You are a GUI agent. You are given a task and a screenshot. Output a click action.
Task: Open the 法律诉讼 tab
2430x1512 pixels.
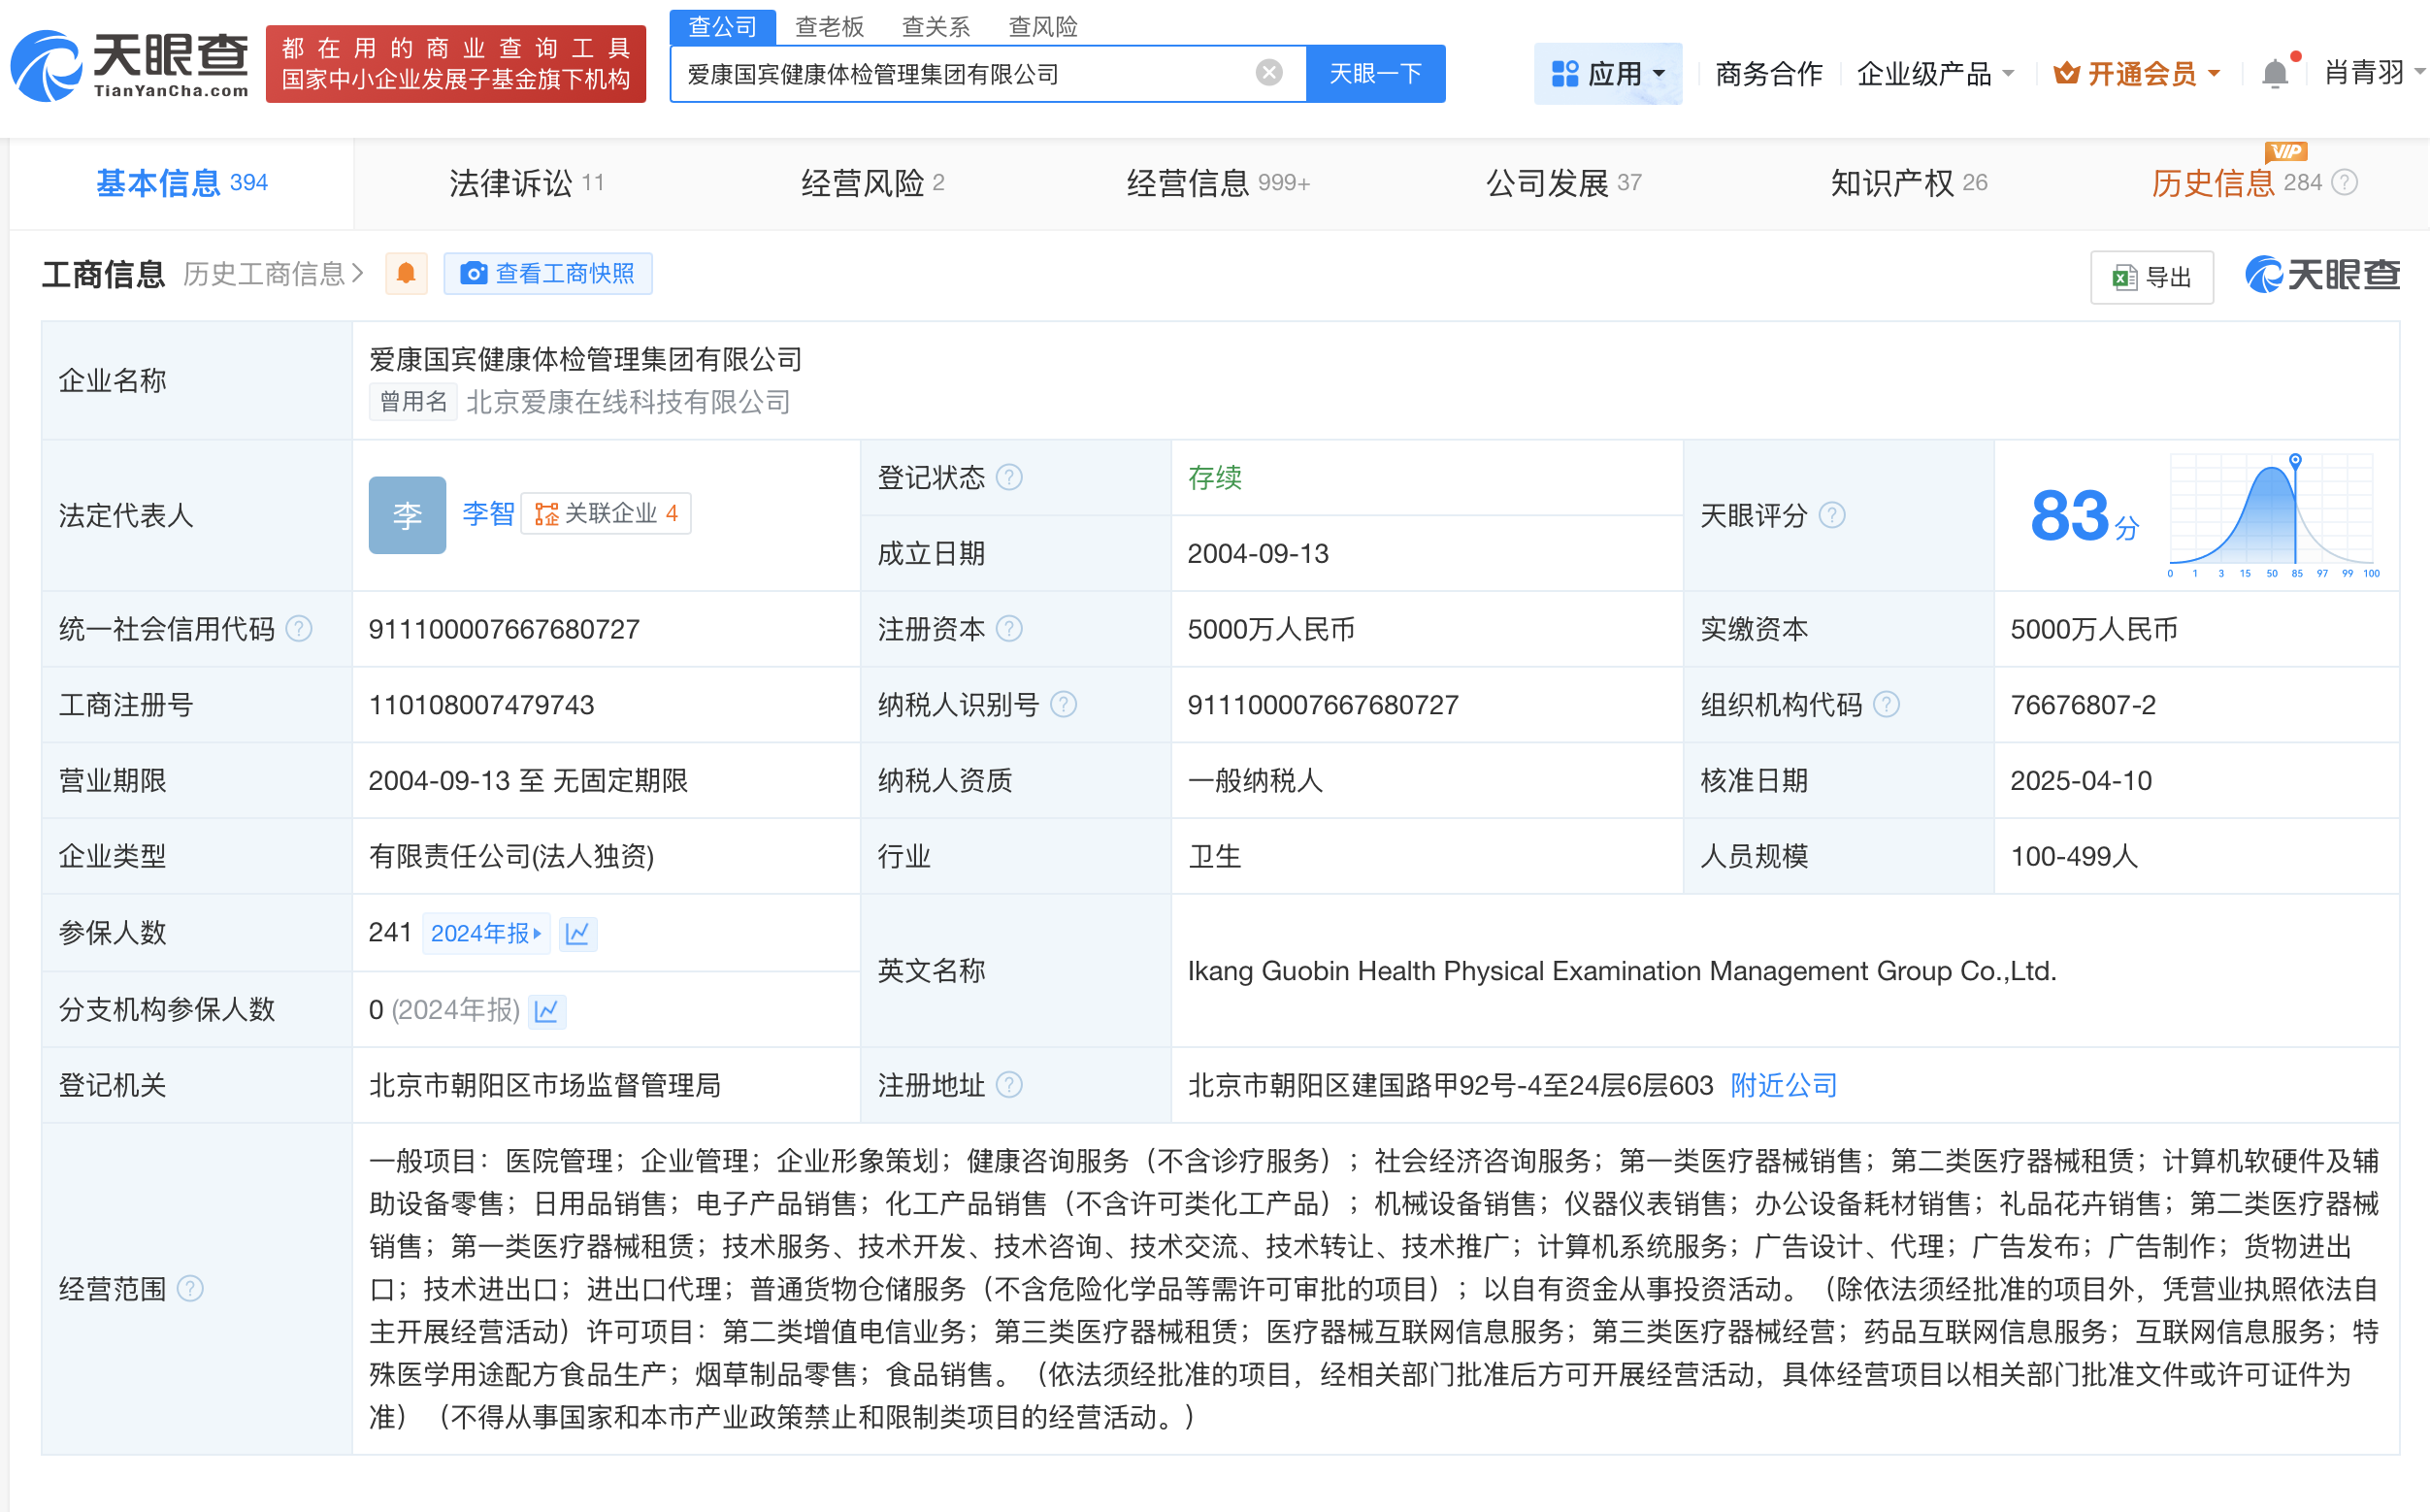[511, 182]
